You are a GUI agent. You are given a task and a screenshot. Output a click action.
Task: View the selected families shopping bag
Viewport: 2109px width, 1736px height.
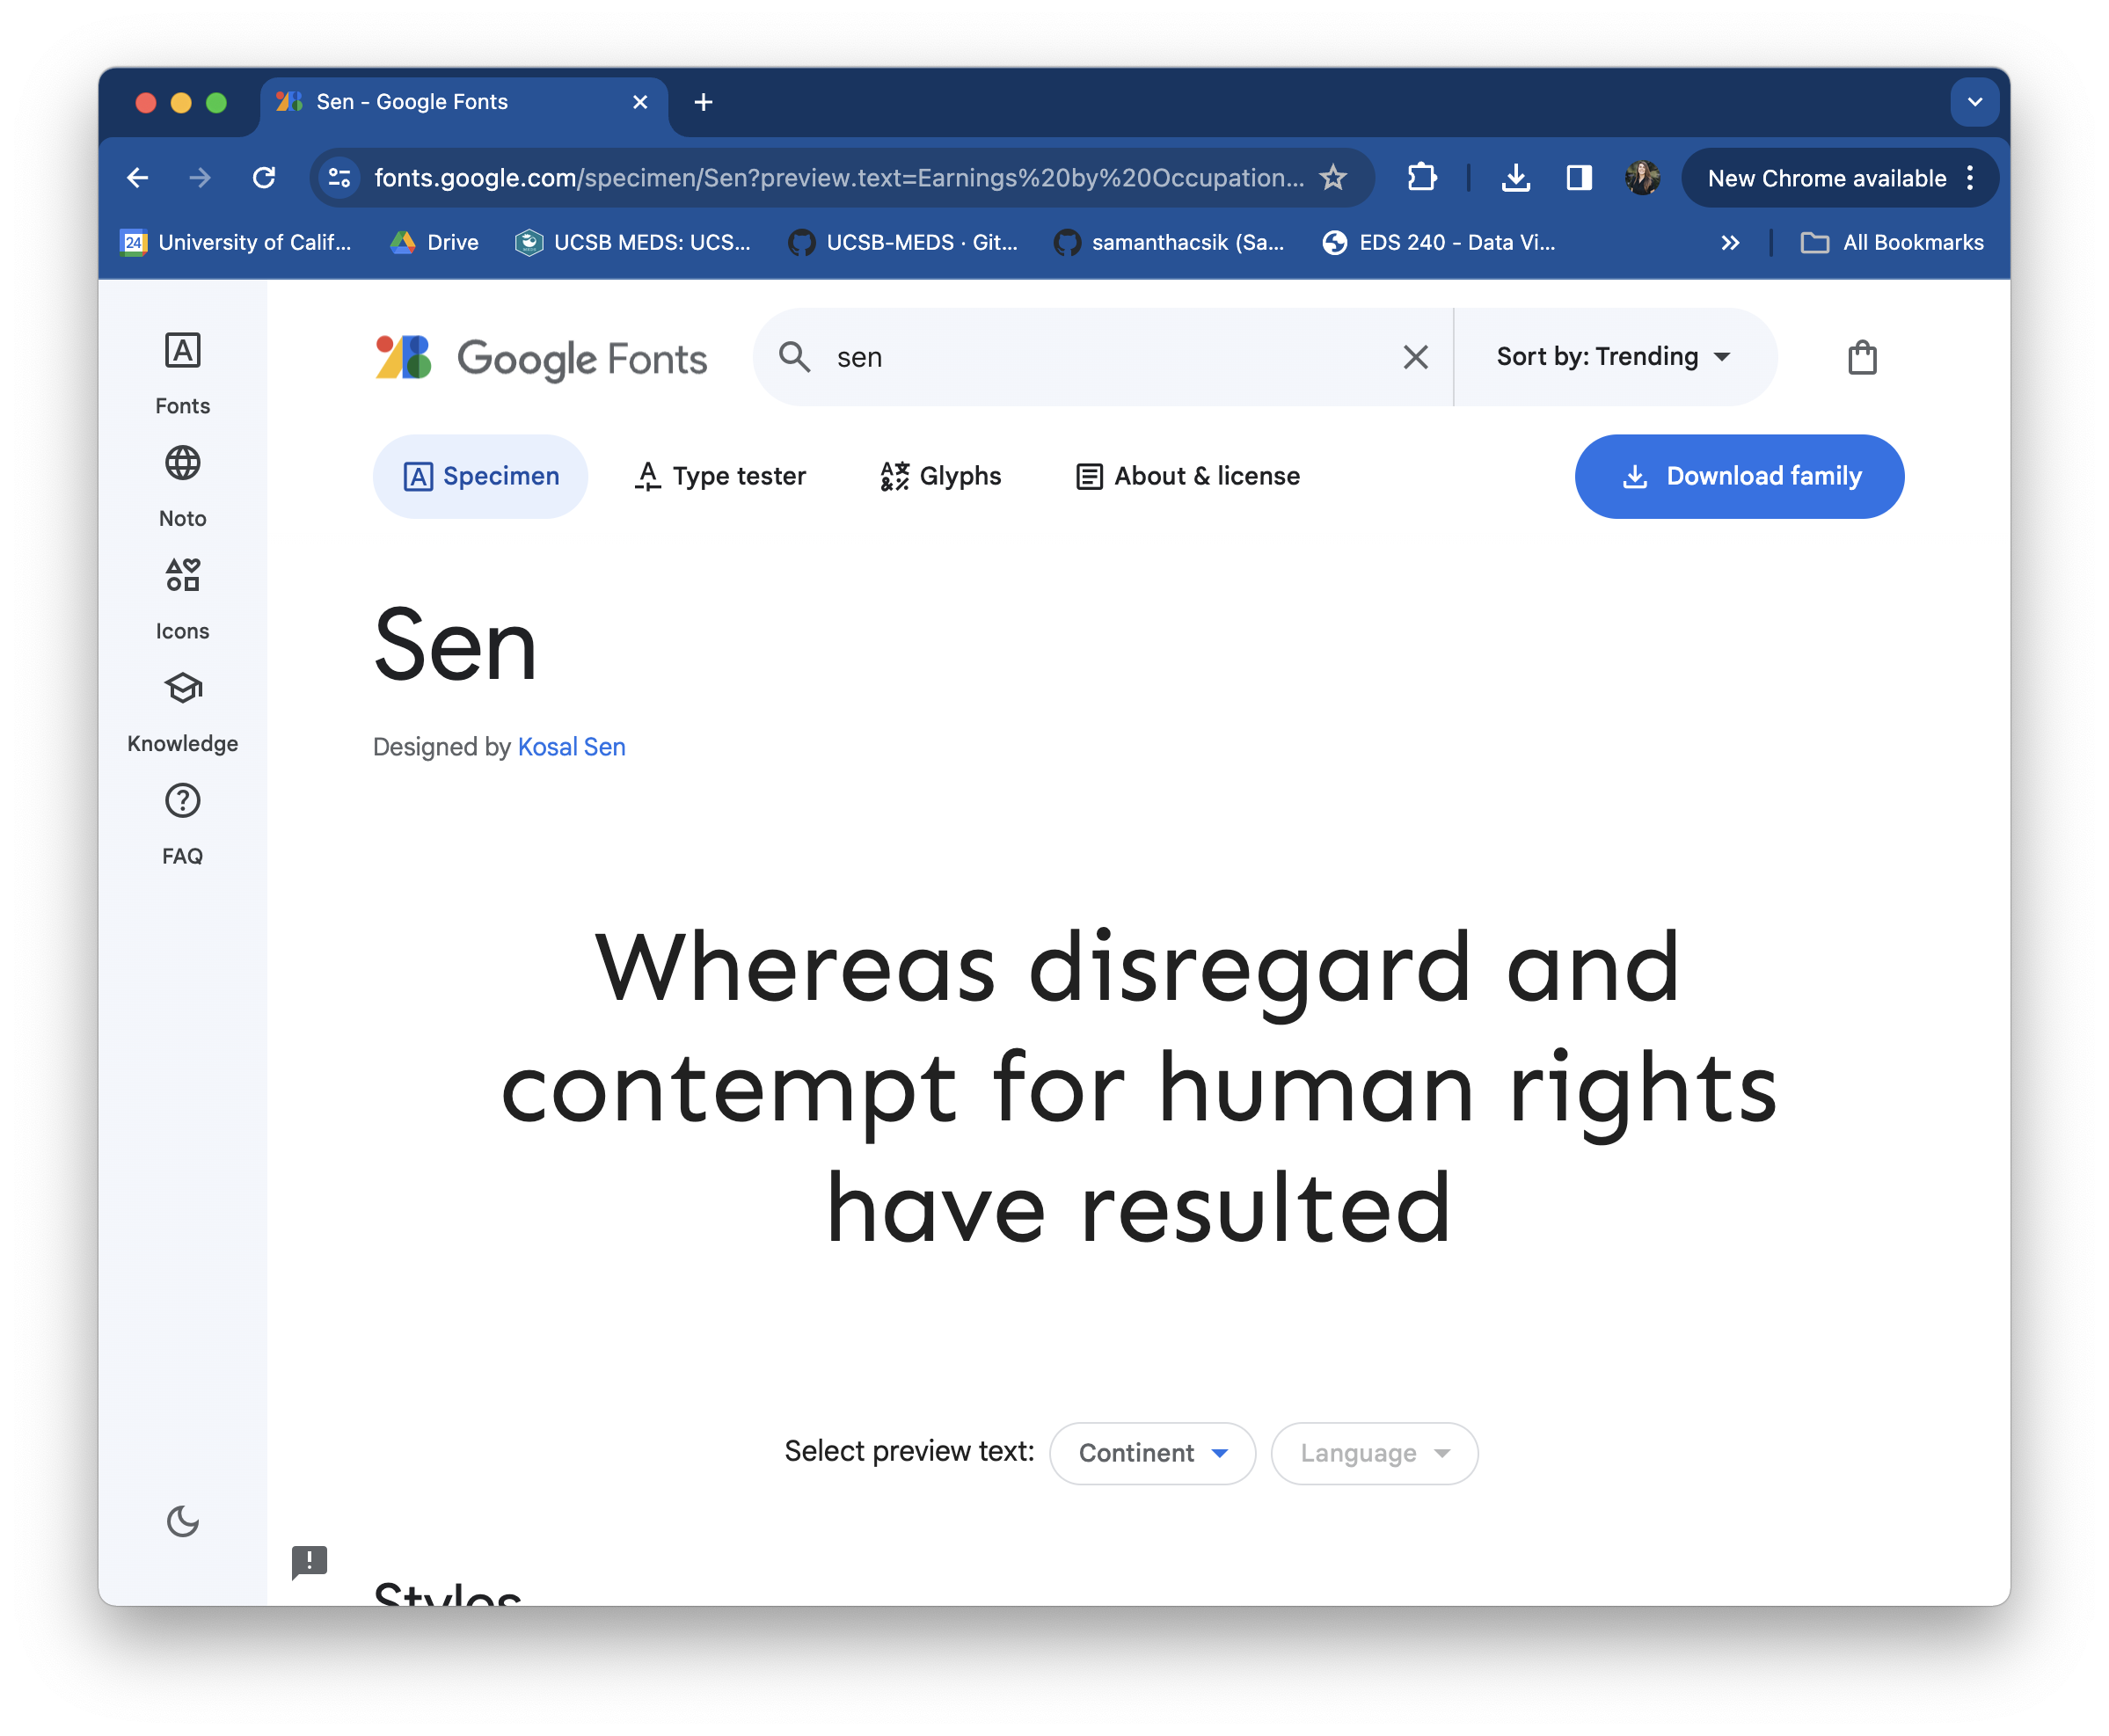tap(1861, 357)
